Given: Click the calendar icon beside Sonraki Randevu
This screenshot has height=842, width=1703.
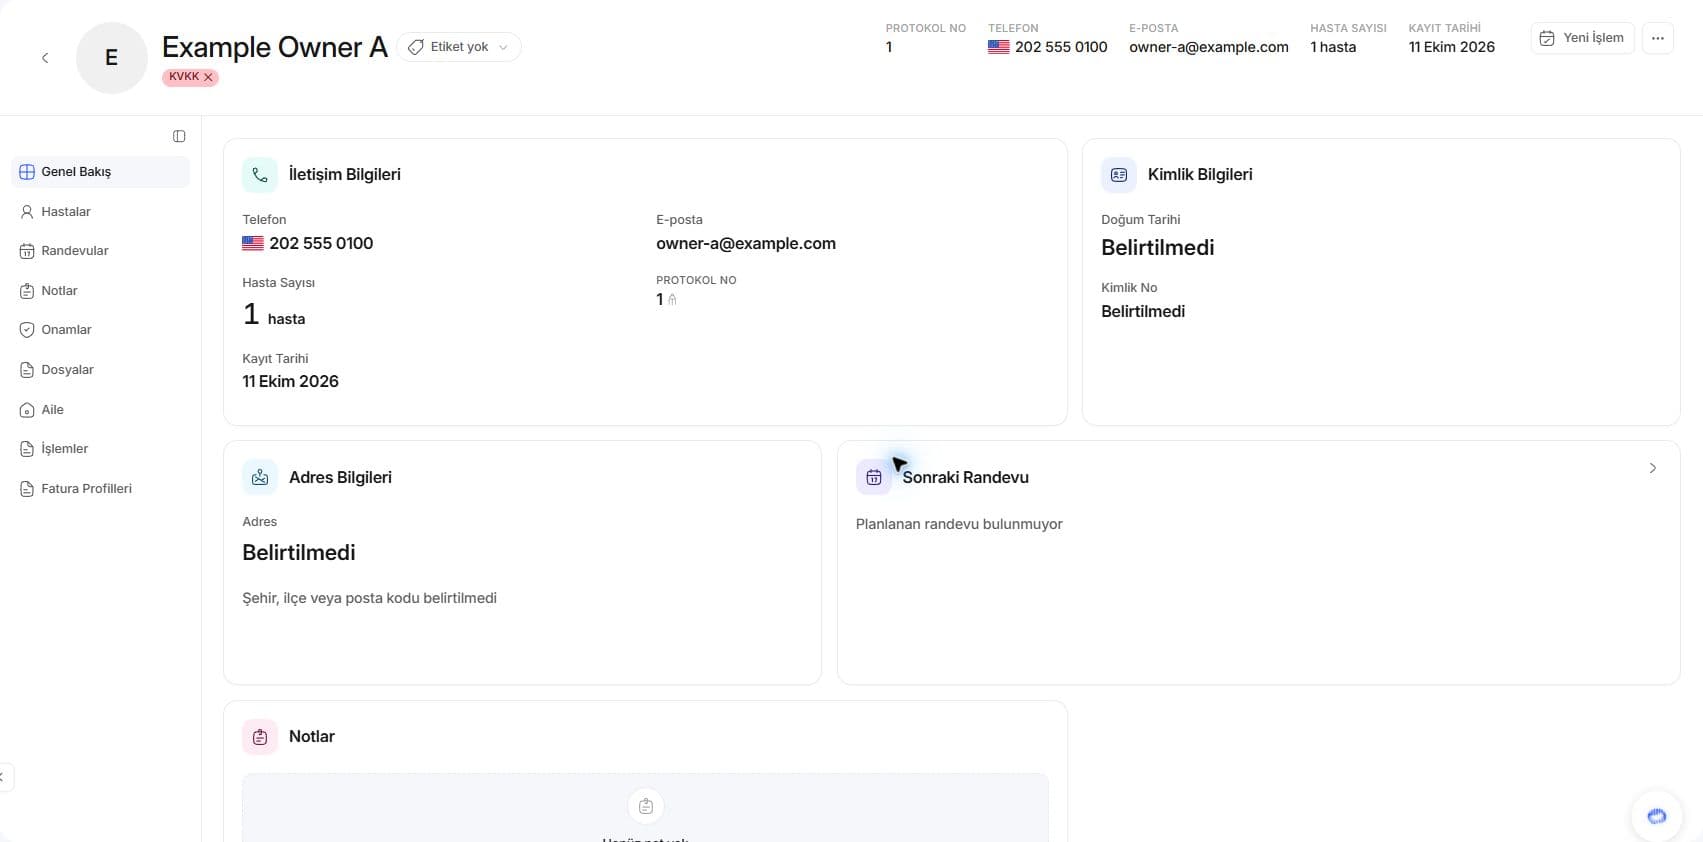Looking at the screenshot, I should tap(874, 478).
